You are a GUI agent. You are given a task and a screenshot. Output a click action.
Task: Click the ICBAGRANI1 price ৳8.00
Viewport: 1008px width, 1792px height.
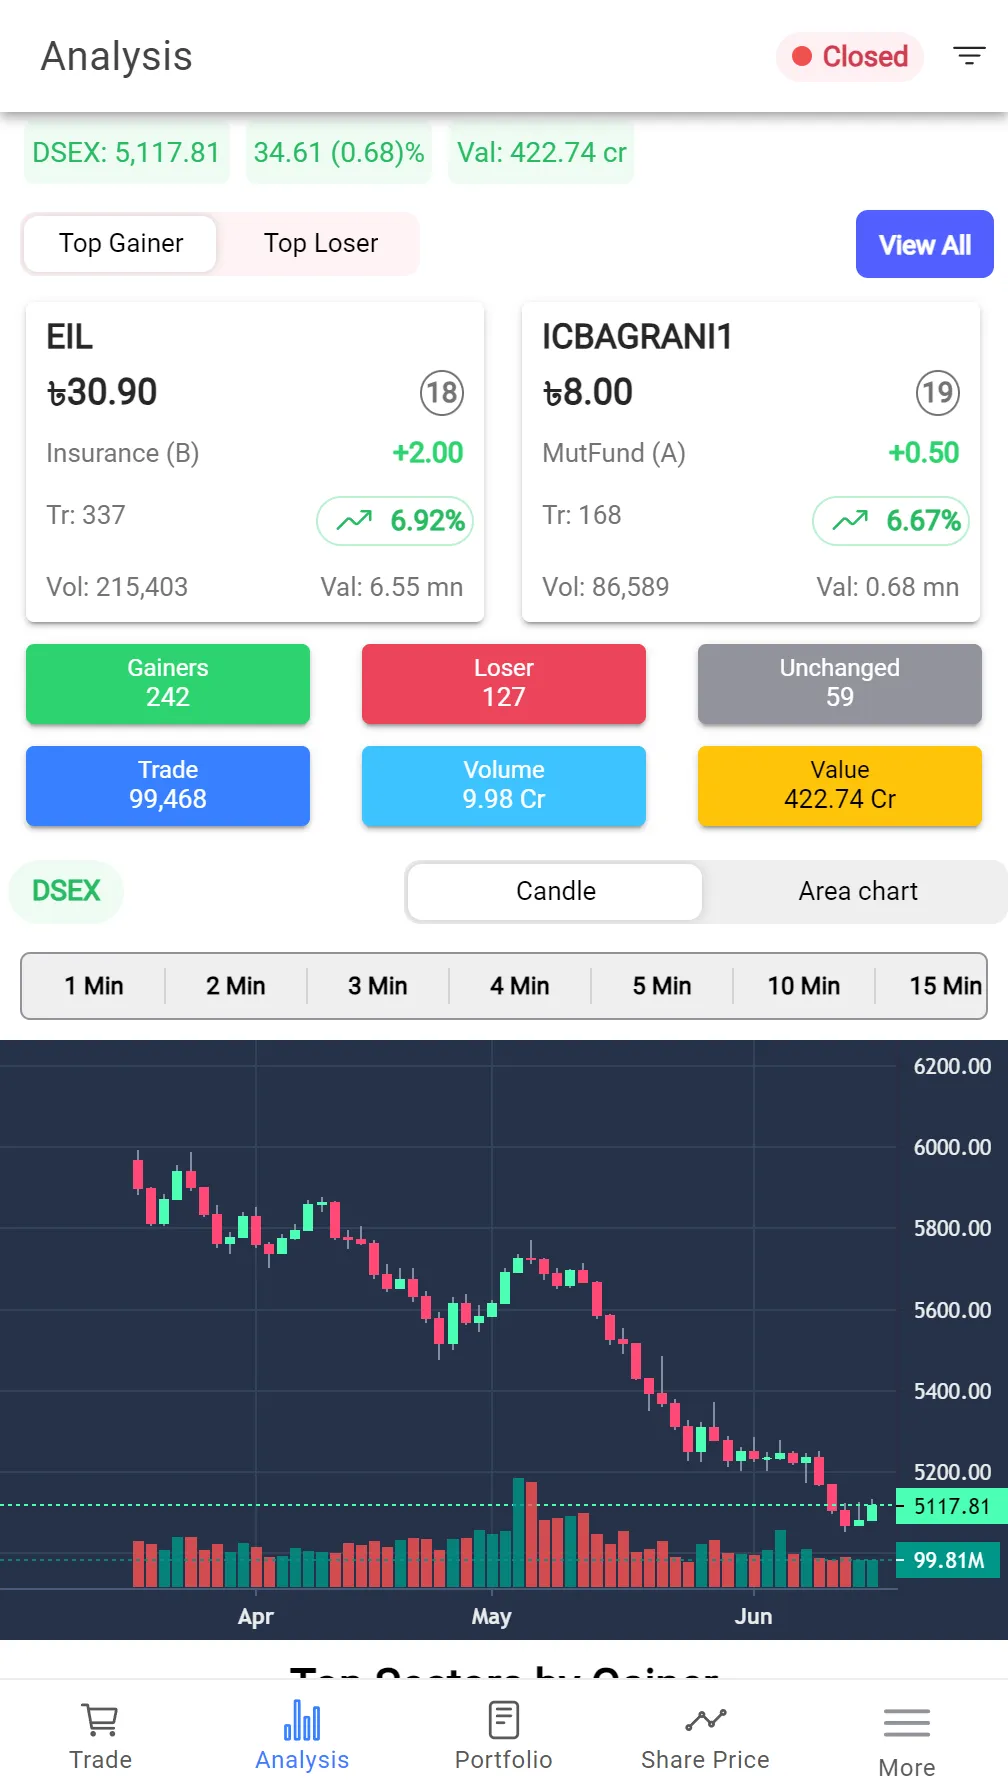click(587, 392)
